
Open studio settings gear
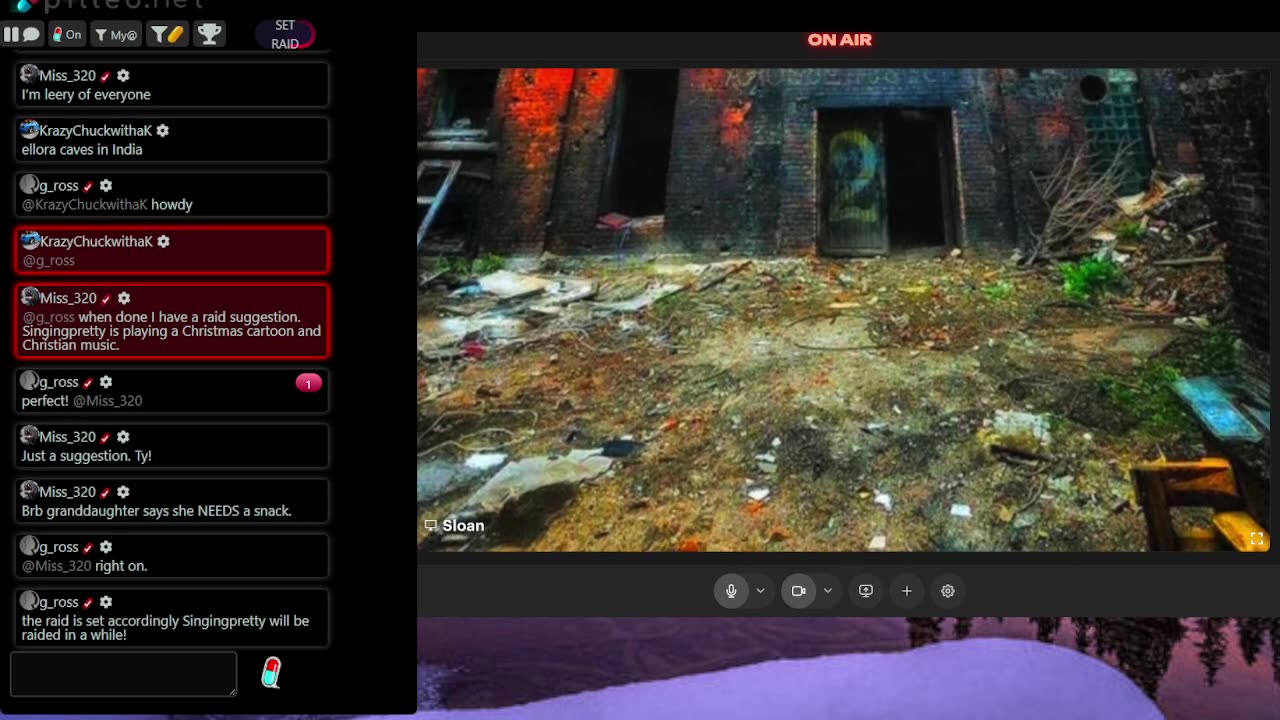pos(948,591)
